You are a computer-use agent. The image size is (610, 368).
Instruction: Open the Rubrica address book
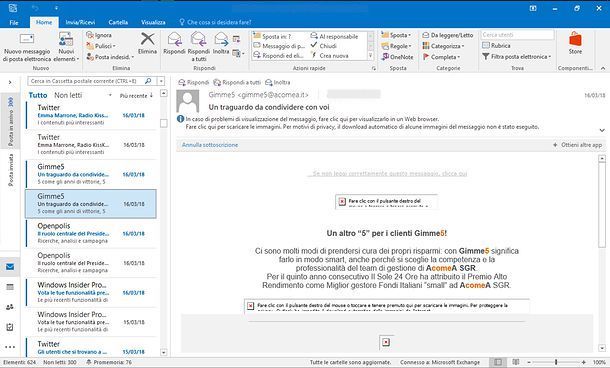496,46
